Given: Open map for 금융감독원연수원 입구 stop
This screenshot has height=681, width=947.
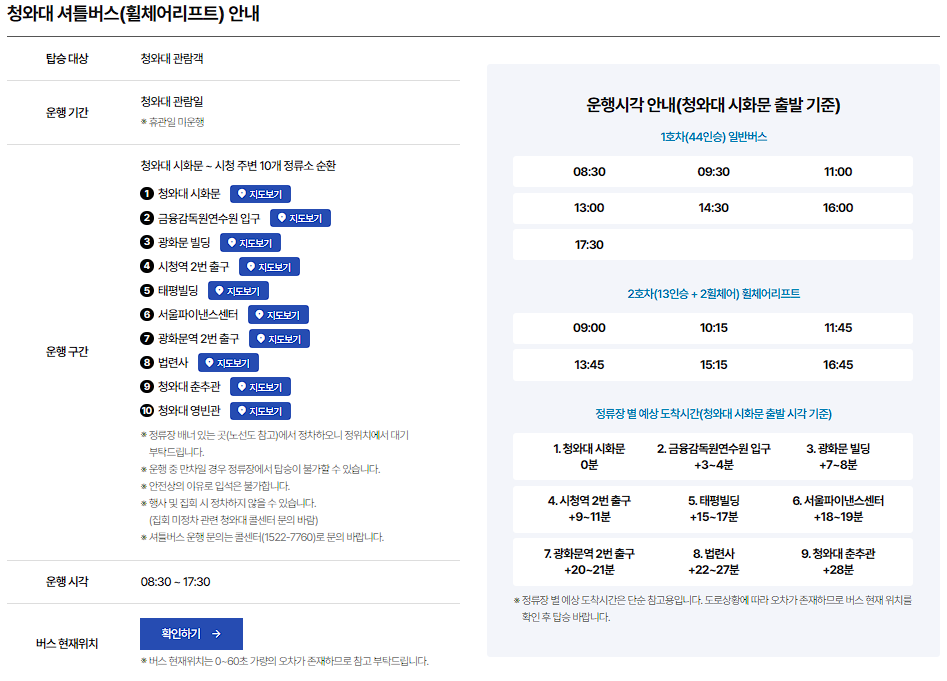Looking at the screenshot, I should pyautogui.click(x=303, y=218).
